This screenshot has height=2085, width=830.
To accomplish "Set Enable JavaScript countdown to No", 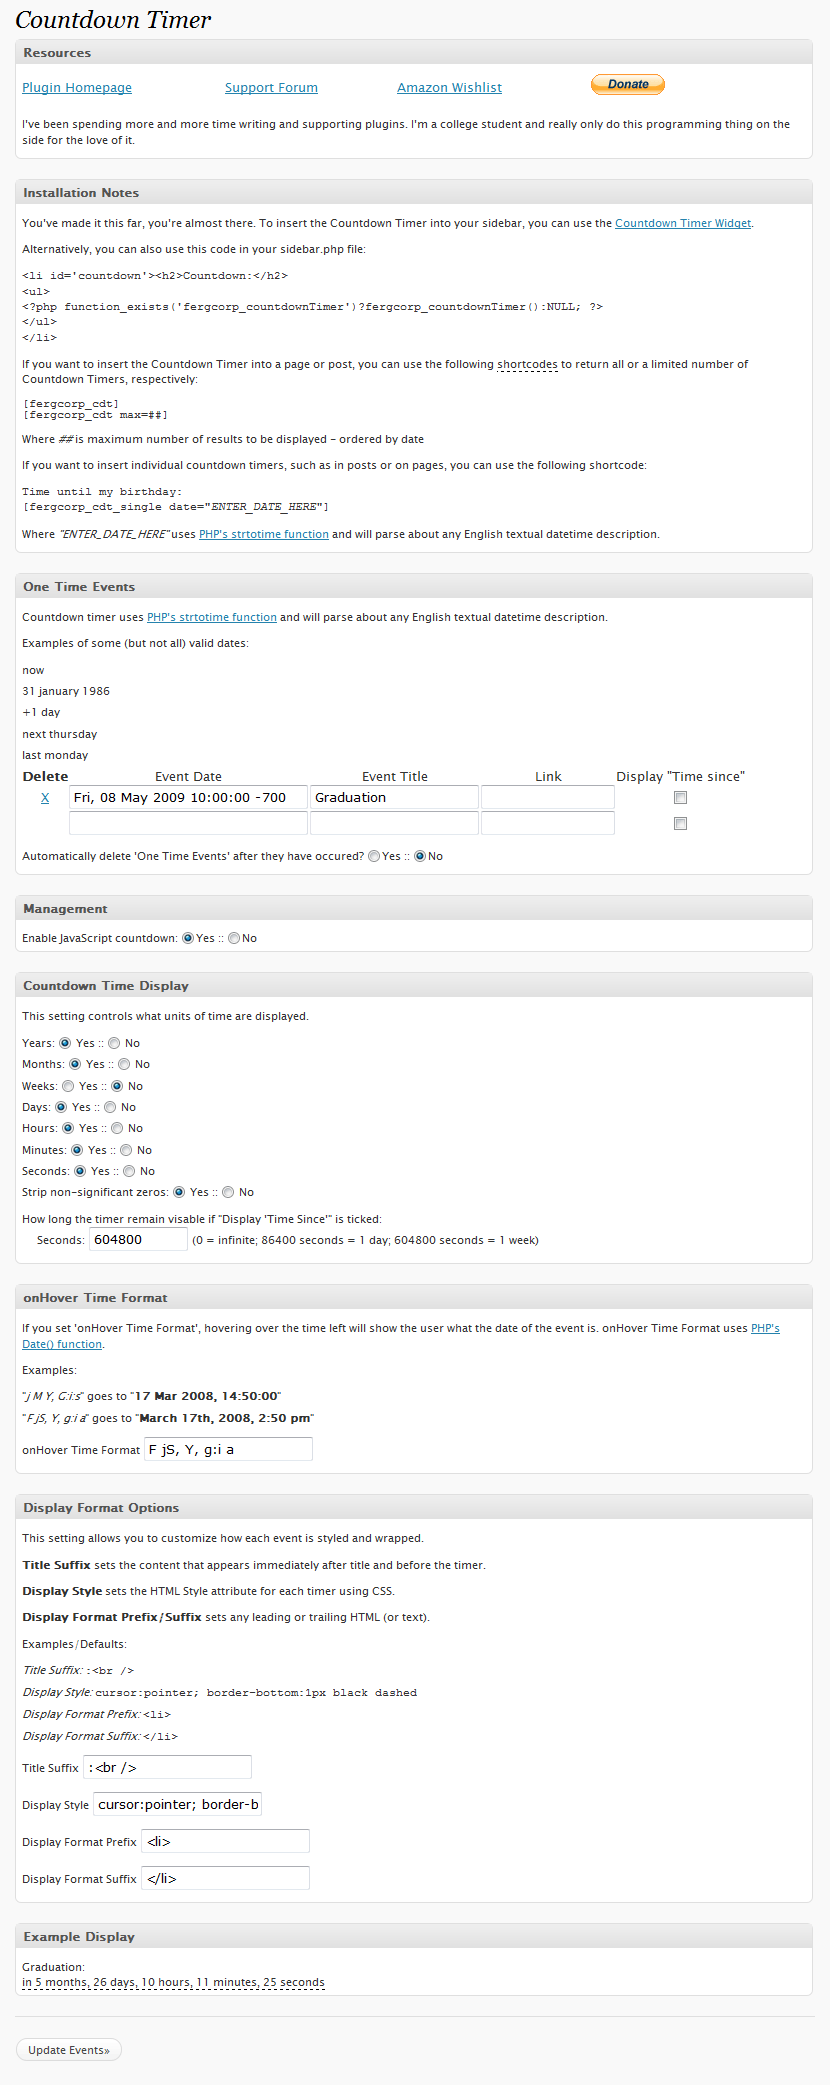I will pyautogui.click(x=234, y=939).
